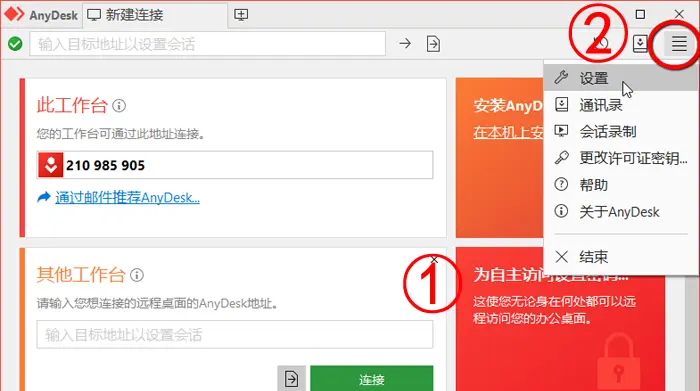Maximize the AnyDesk window
The width and height of the screenshot is (700, 391).
[x=640, y=14]
